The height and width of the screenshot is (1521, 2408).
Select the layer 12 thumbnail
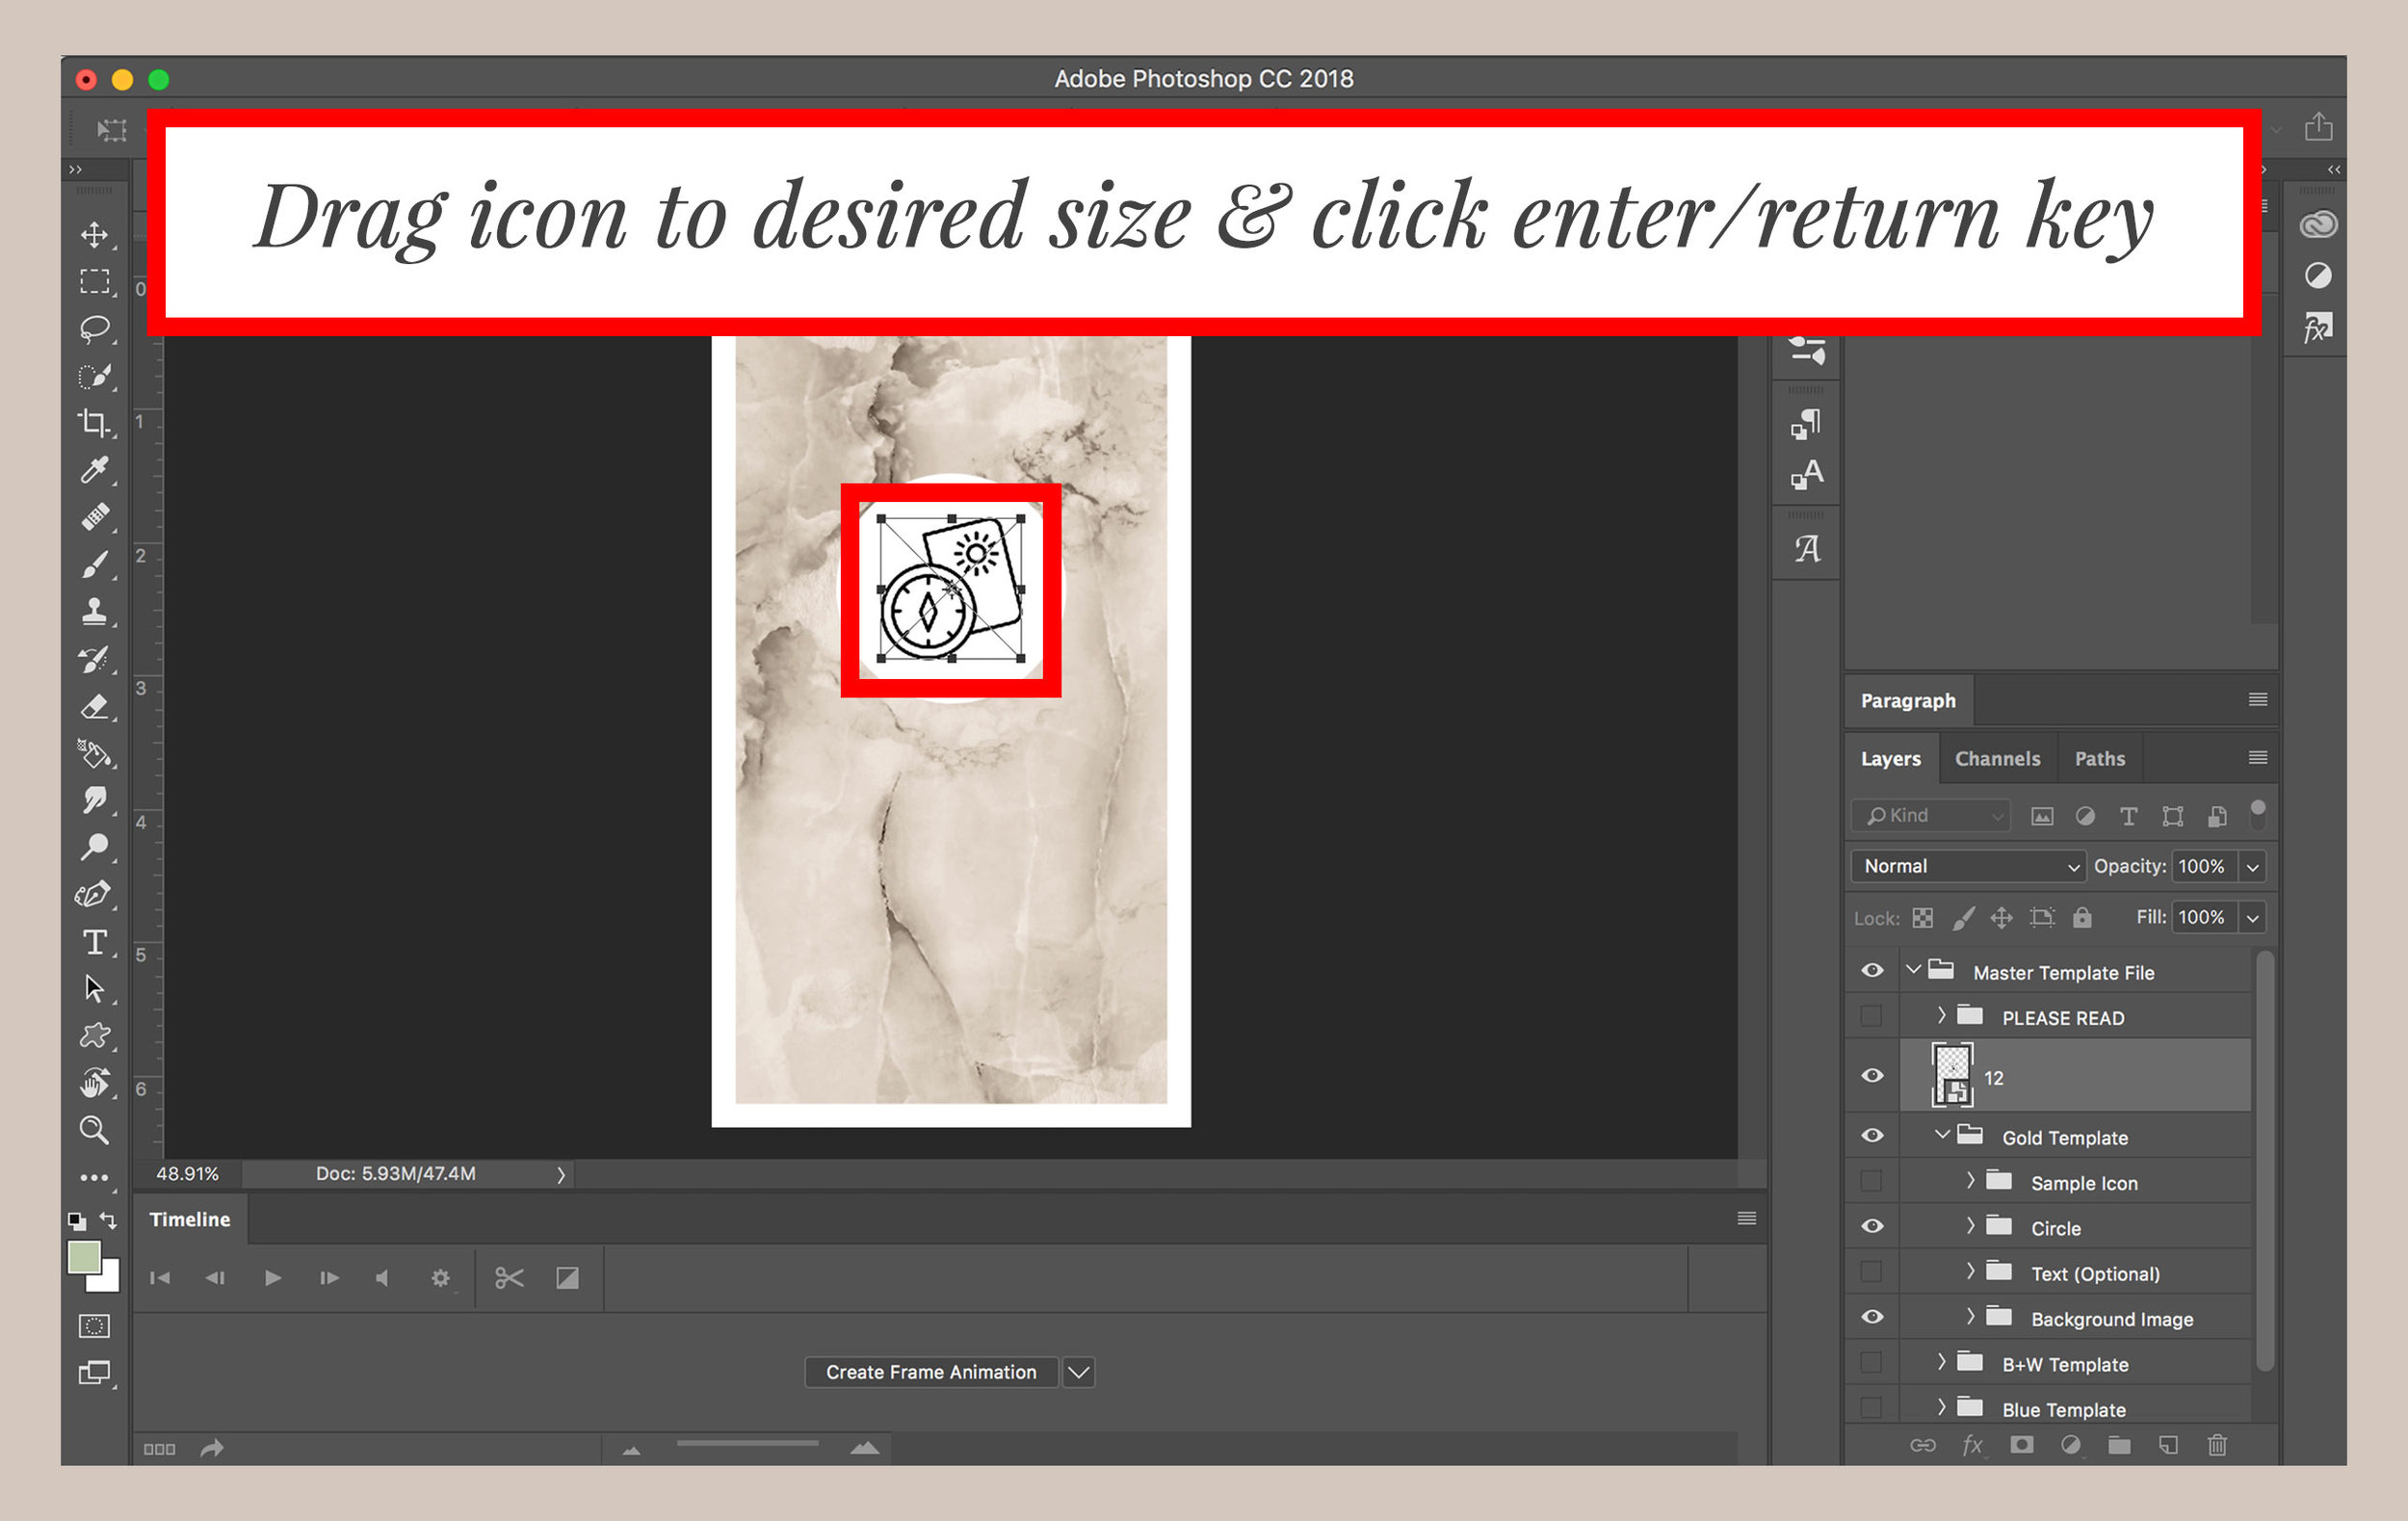point(1952,1076)
